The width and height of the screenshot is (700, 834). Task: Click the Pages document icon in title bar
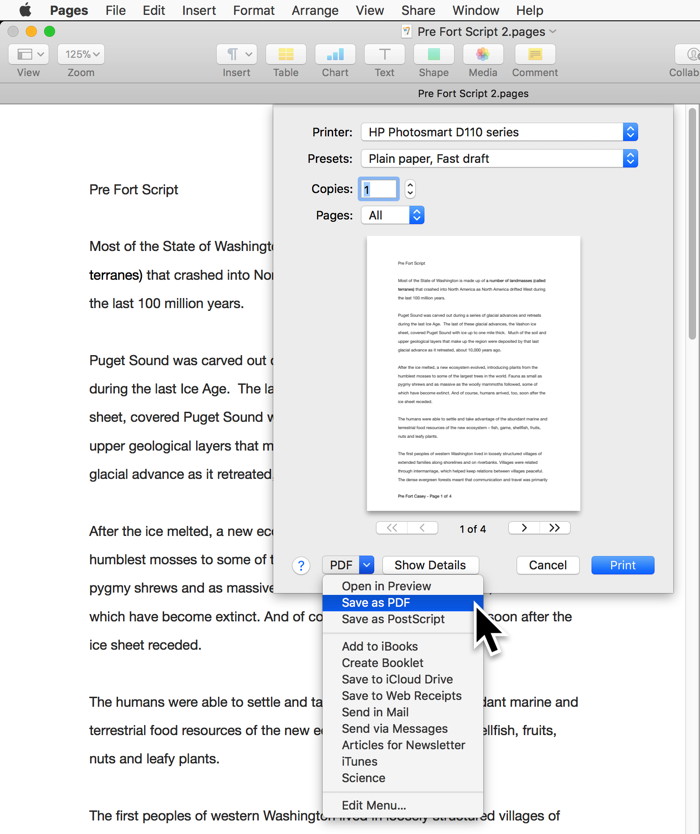pyautogui.click(x=406, y=31)
